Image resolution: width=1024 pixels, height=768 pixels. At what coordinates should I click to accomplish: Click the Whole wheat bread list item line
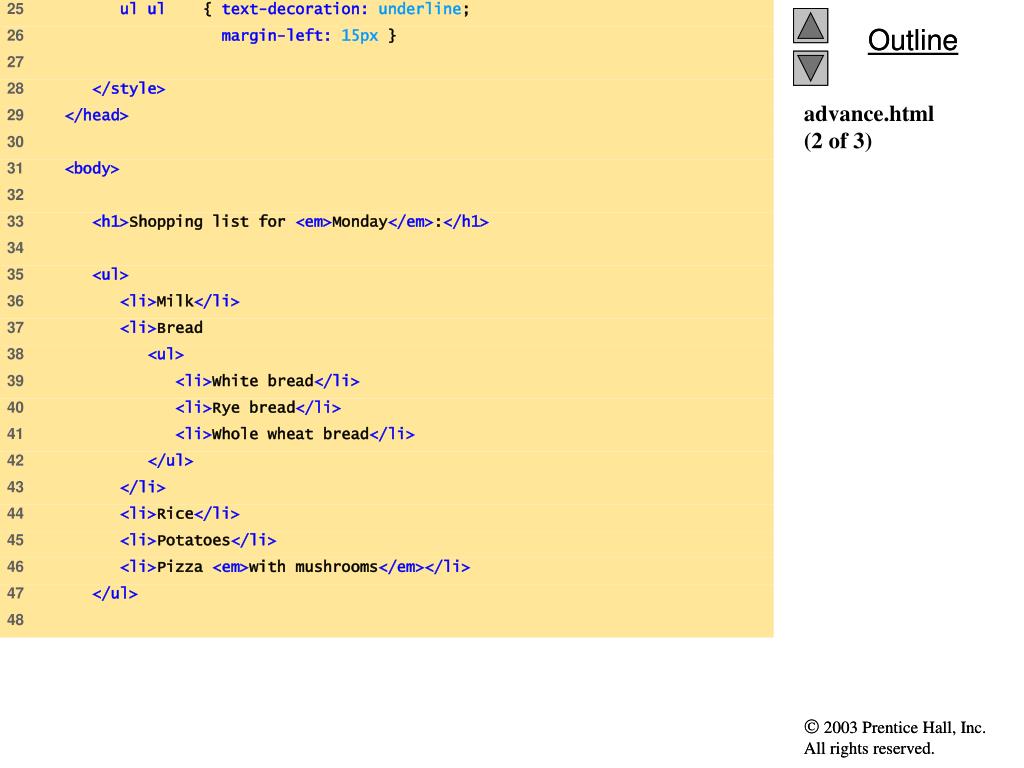point(295,434)
